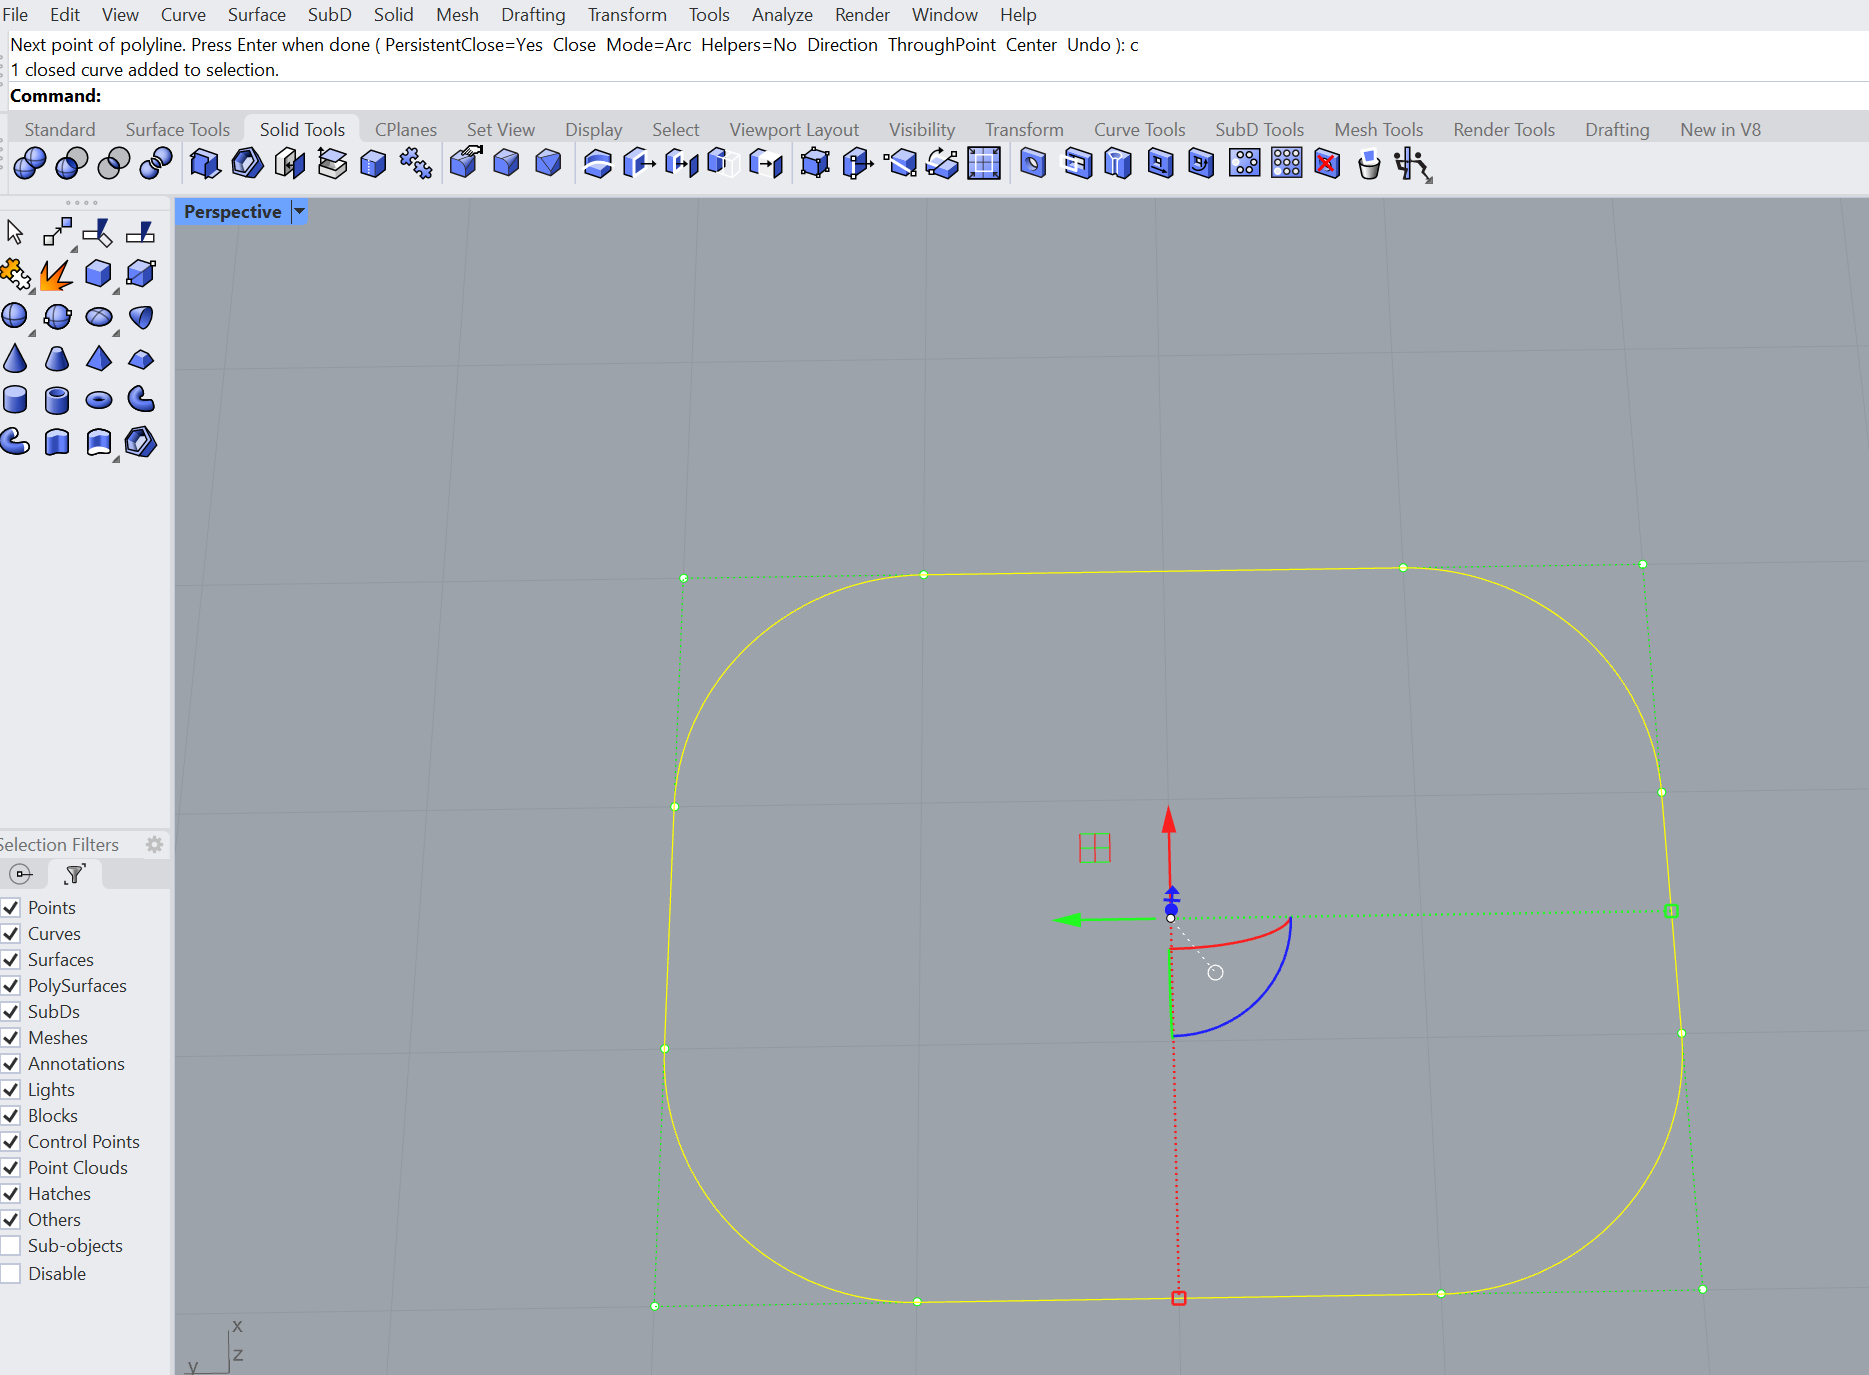Toggle the Control Points filter
Viewport: 1869px width, 1375px height.
coord(11,1142)
